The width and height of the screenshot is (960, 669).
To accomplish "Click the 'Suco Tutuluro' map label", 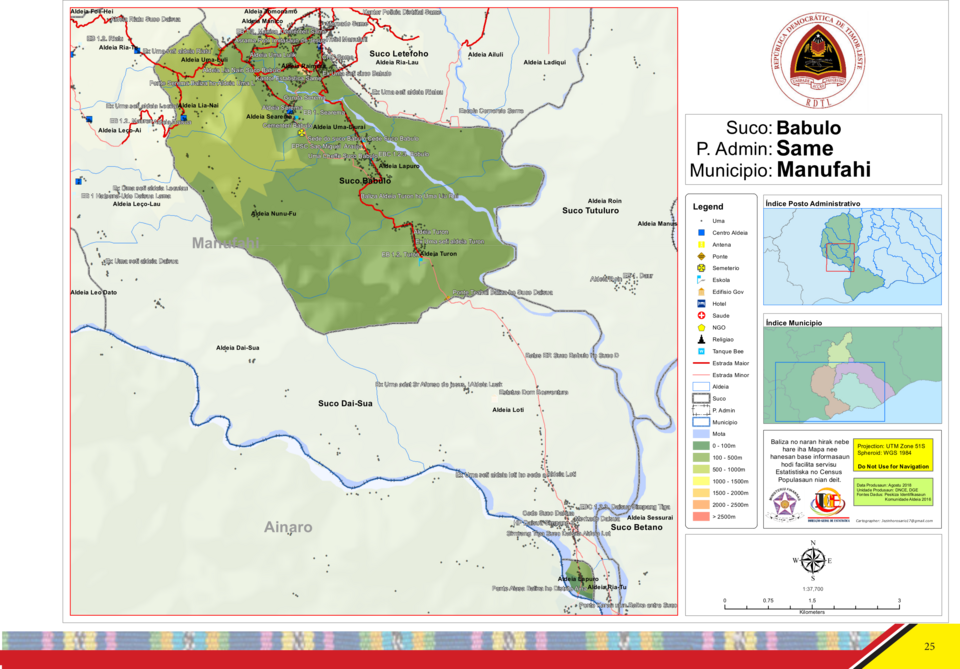I will (x=590, y=211).
